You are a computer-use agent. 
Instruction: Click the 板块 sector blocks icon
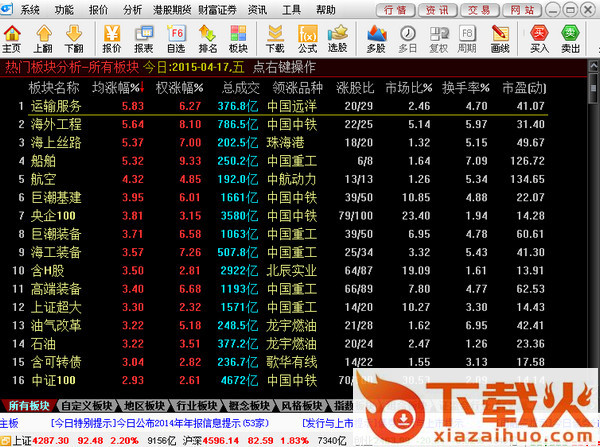point(238,39)
